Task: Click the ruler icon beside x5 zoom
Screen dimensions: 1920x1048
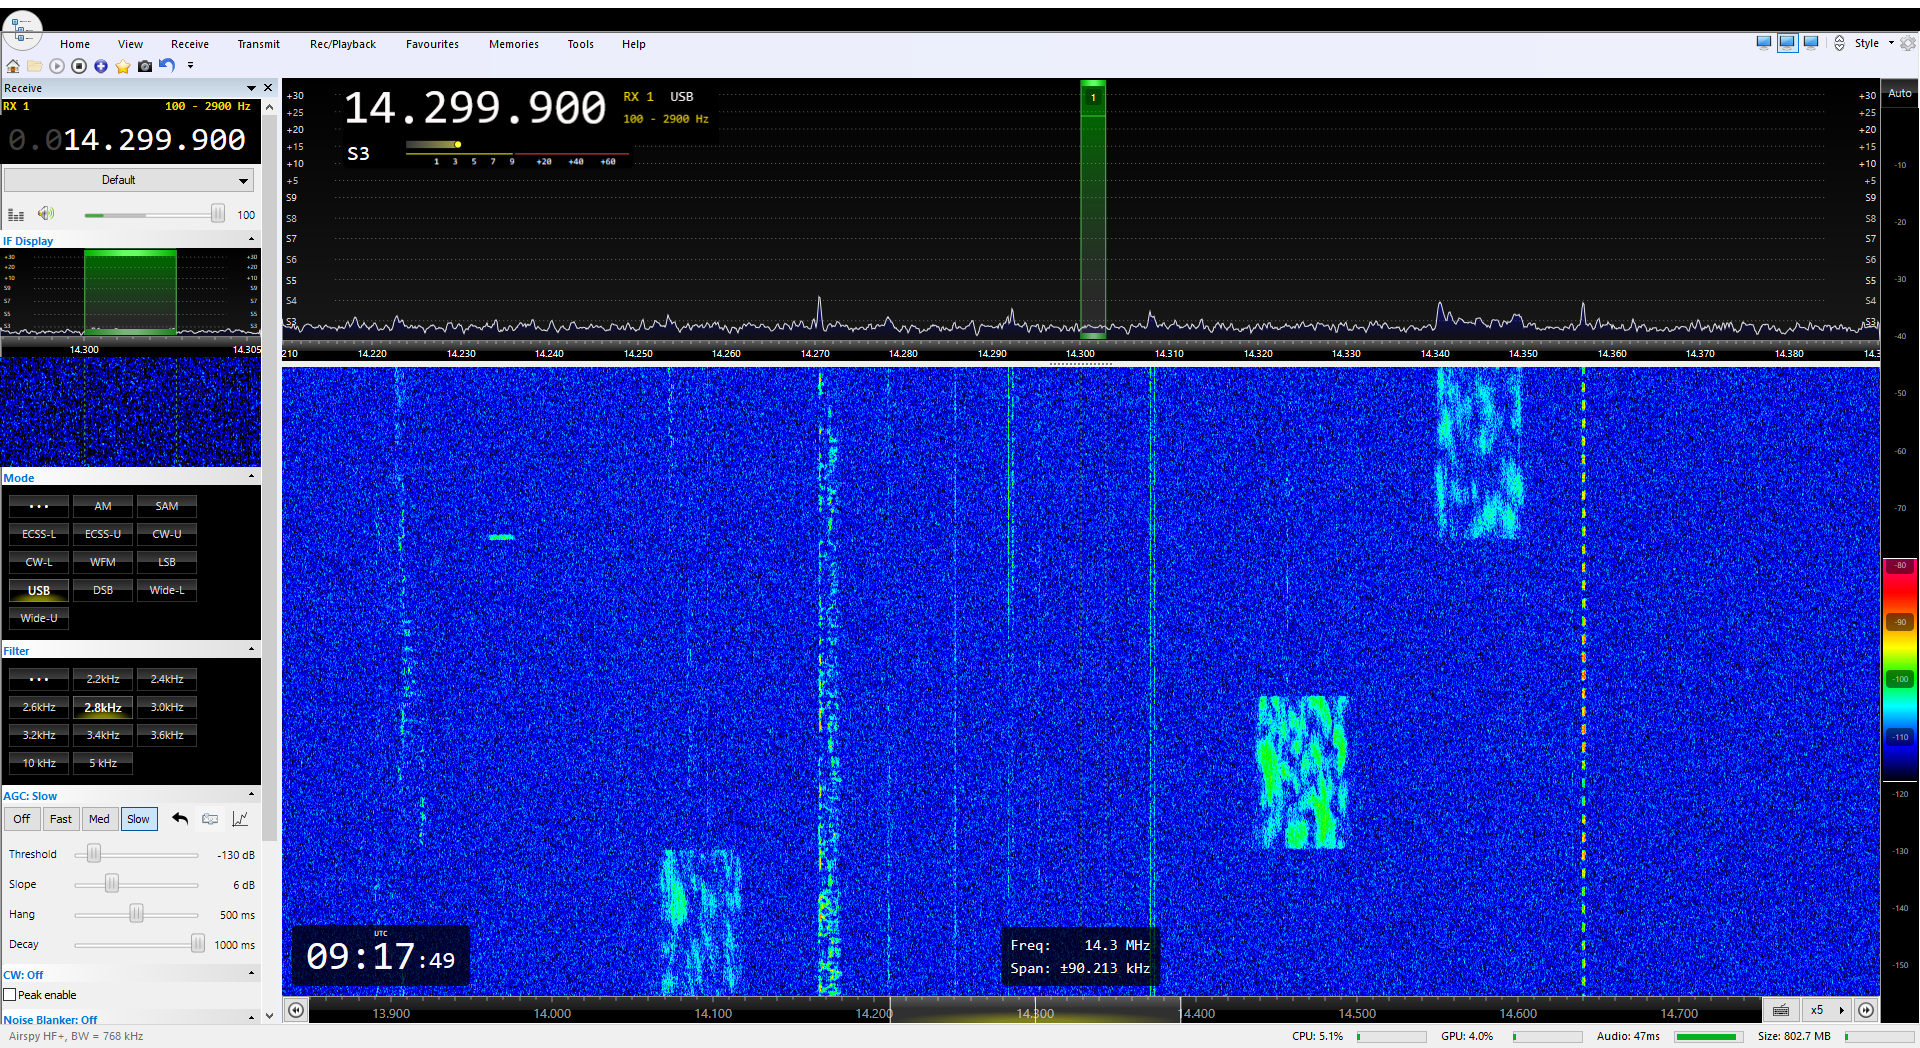Action: point(1781,1010)
